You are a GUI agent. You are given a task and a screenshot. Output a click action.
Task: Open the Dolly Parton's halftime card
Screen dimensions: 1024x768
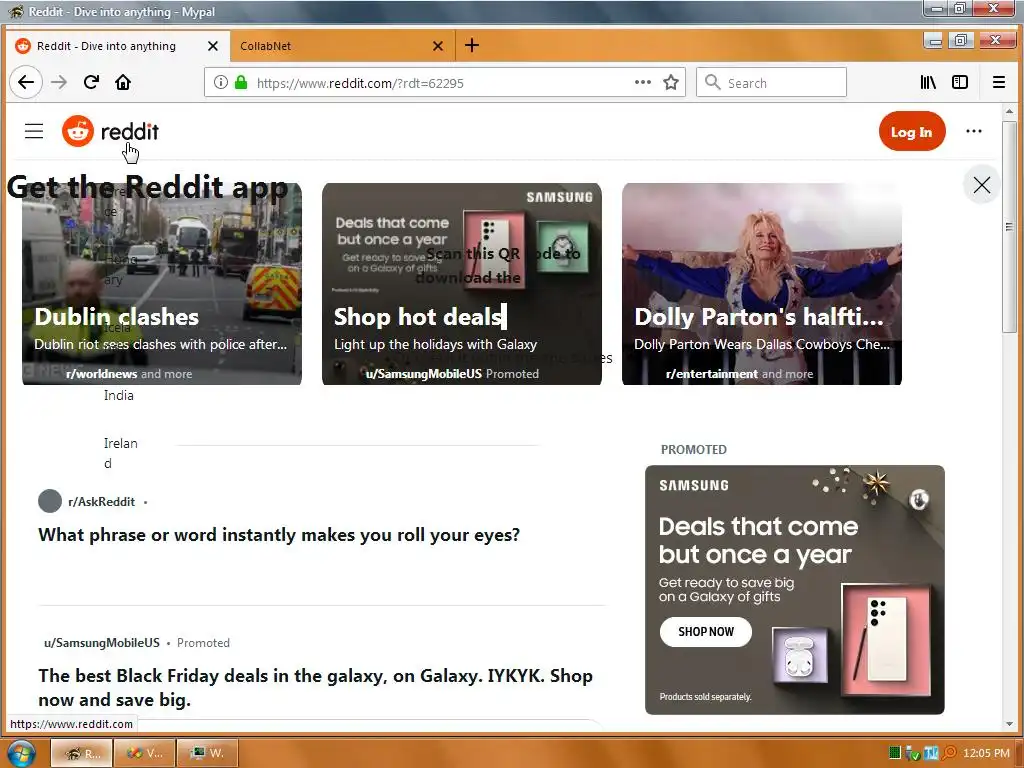point(761,283)
